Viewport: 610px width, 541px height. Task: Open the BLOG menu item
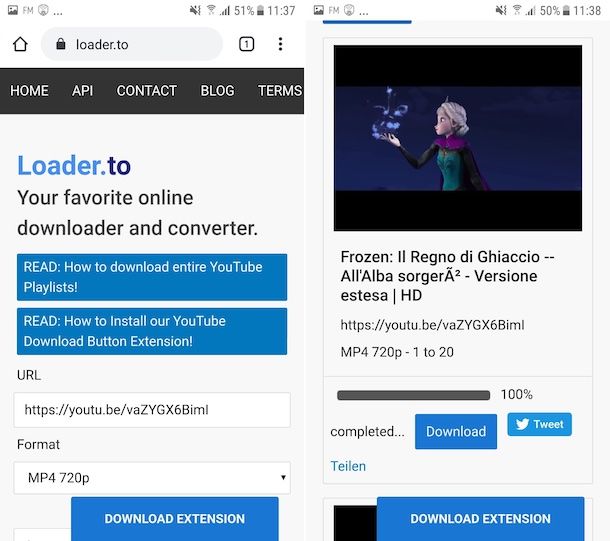217,91
